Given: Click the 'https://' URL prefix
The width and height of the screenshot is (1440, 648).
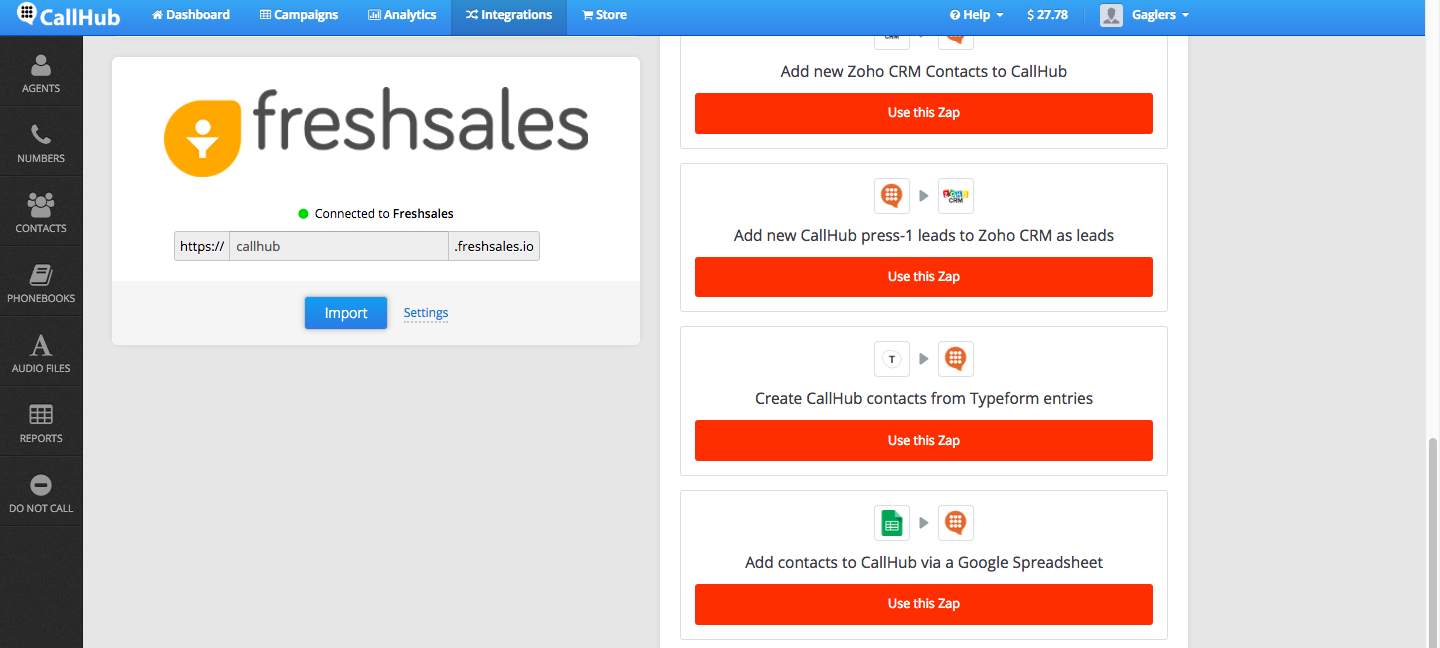Looking at the screenshot, I should point(202,246).
